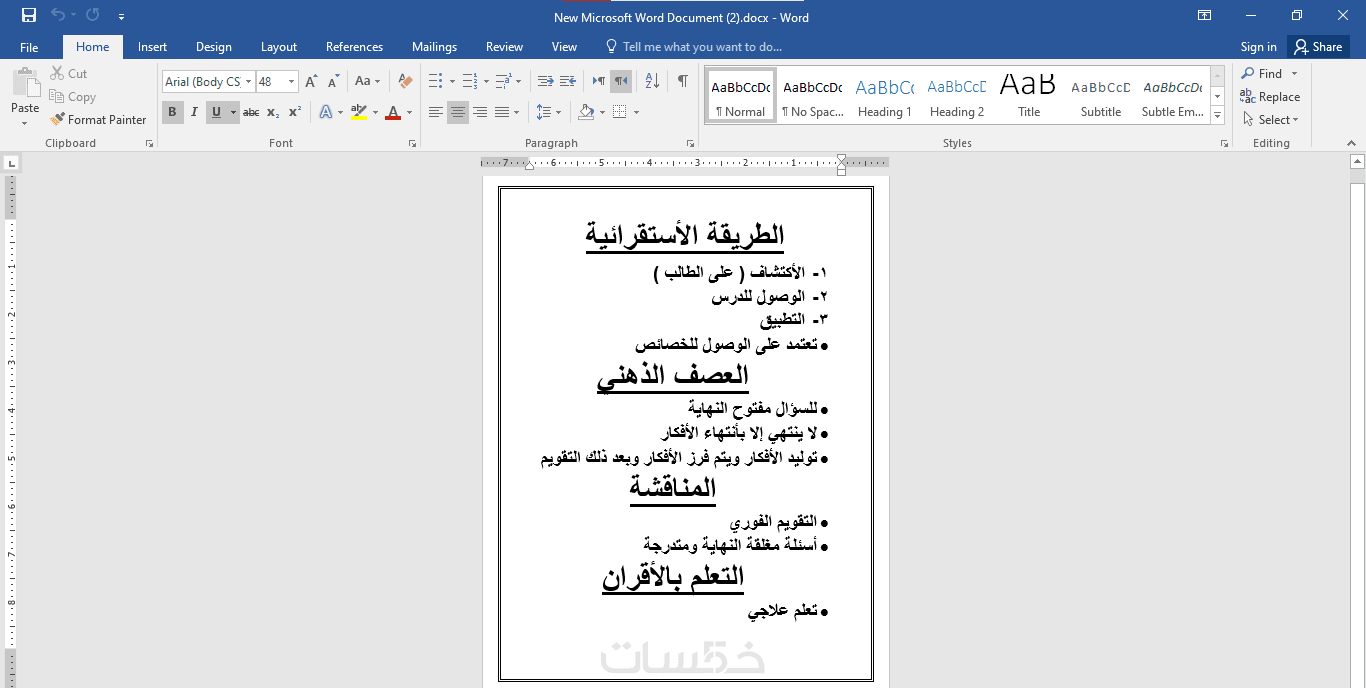This screenshot has height=688, width=1366.
Task: Click Tell me what you want field
Action: pos(693,47)
